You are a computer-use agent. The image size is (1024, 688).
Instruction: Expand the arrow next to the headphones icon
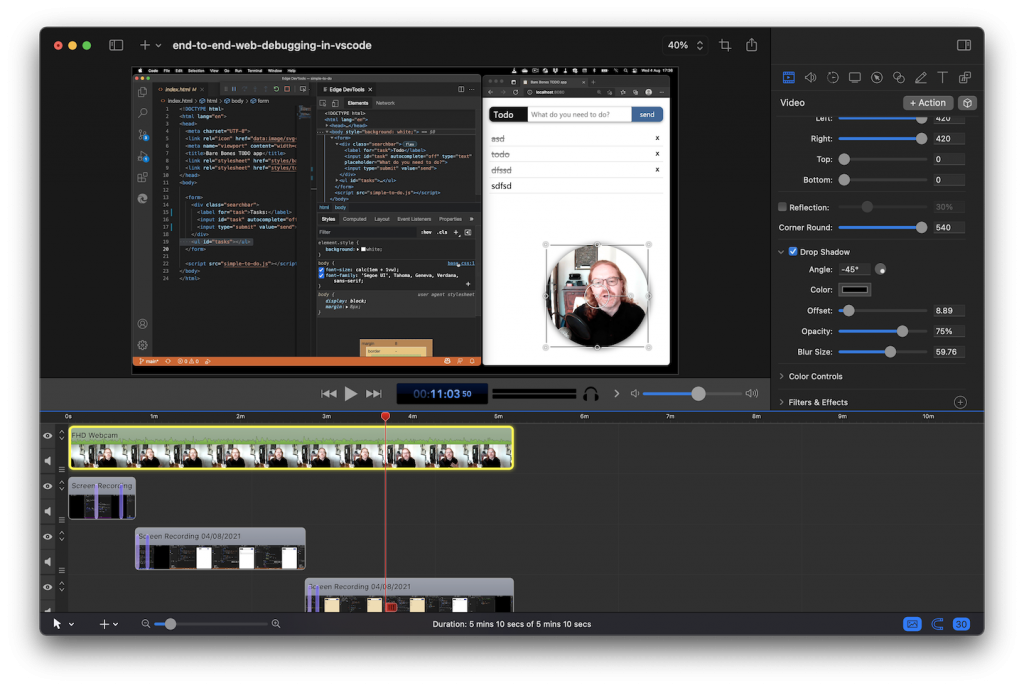(616, 394)
